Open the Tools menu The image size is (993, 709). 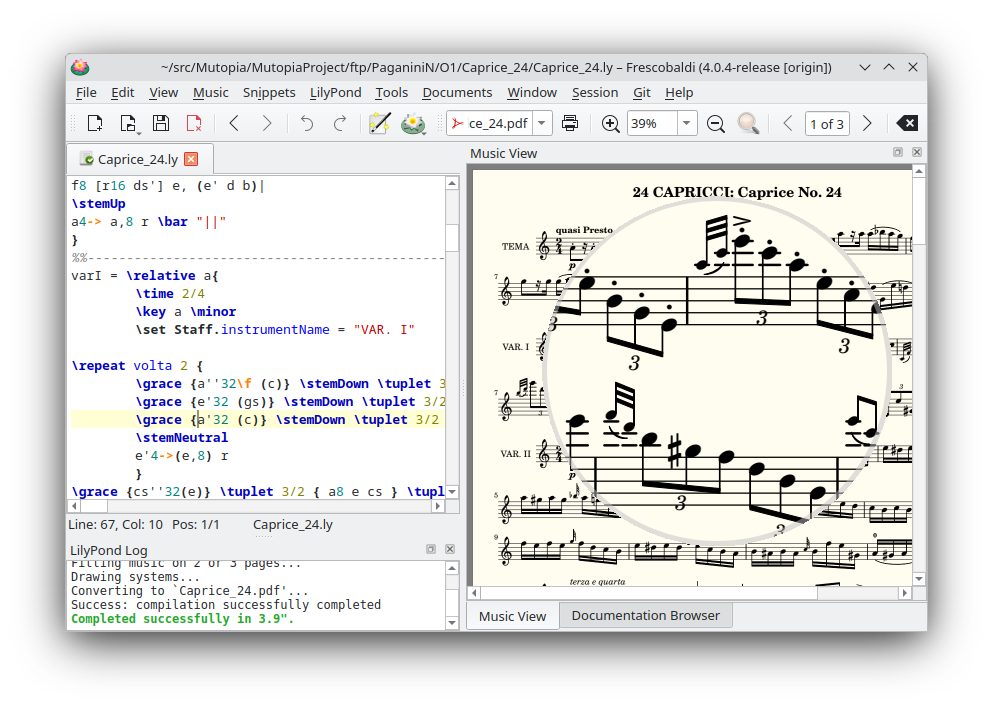(x=391, y=92)
